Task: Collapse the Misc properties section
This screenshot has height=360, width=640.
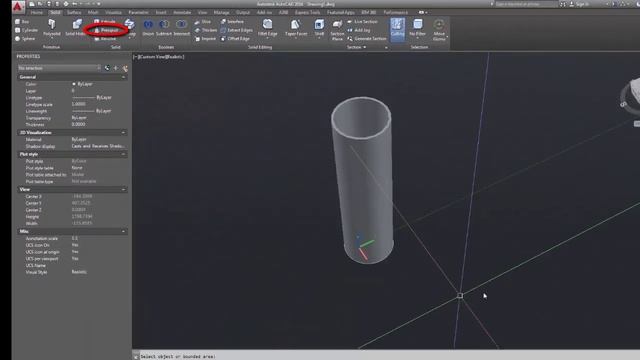Action: pos(123,231)
